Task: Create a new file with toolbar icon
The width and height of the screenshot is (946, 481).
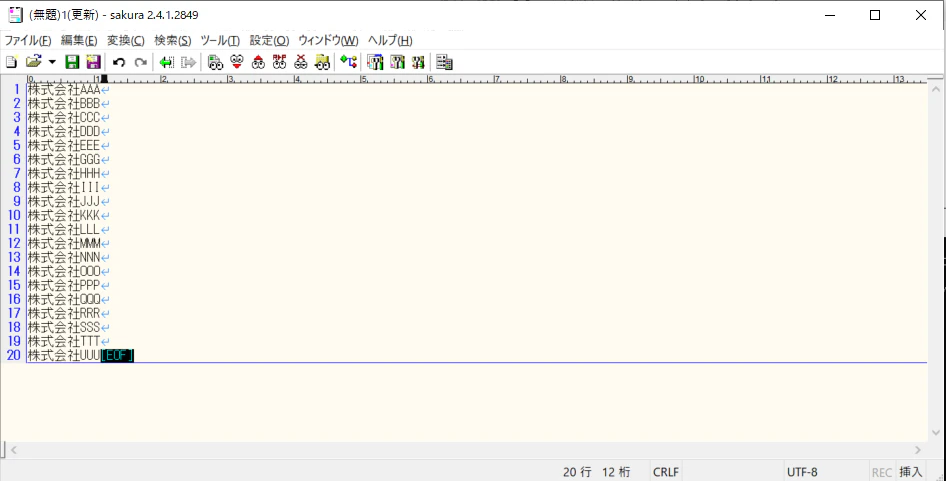Action: pyautogui.click(x=11, y=62)
